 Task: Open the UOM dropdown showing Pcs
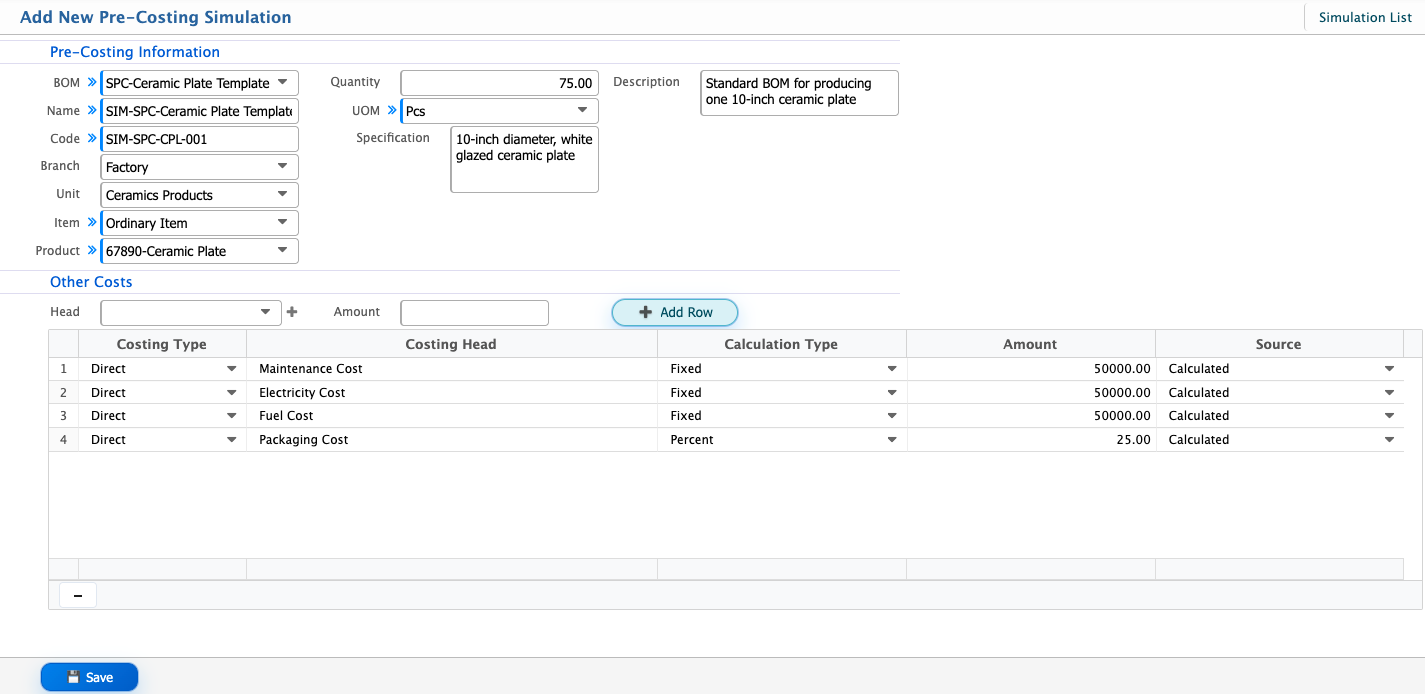pos(500,111)
